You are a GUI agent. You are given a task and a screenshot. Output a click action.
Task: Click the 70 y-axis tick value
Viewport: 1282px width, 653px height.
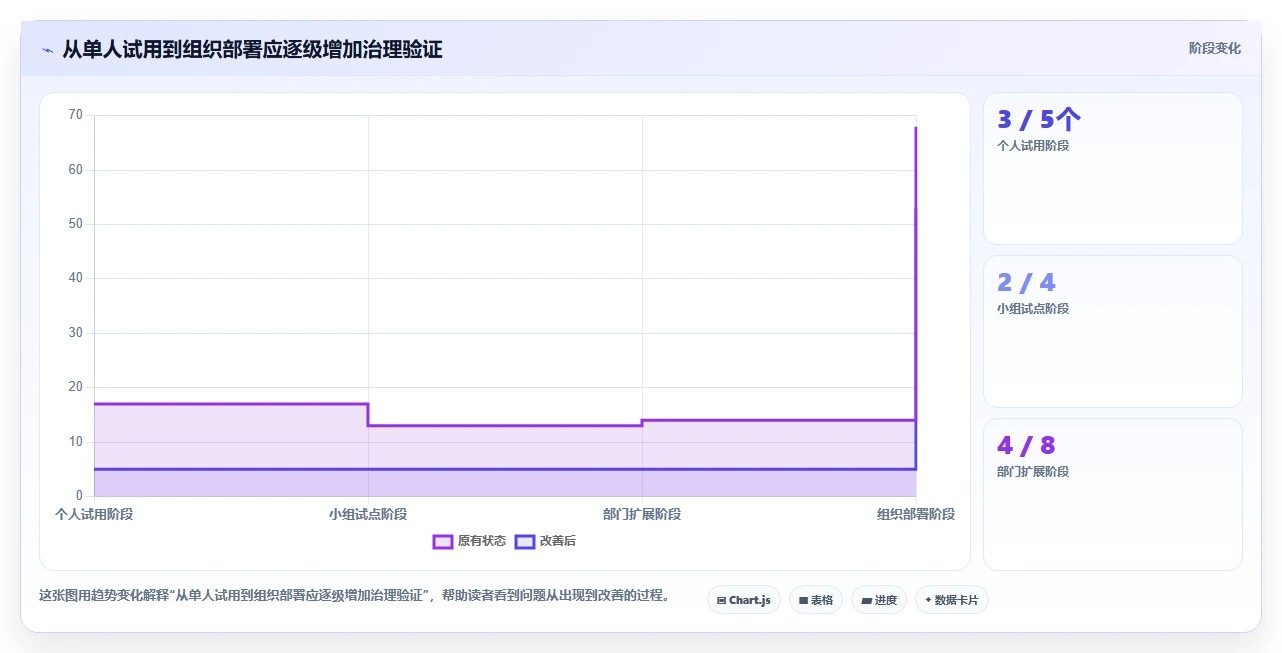pos(76,115)
